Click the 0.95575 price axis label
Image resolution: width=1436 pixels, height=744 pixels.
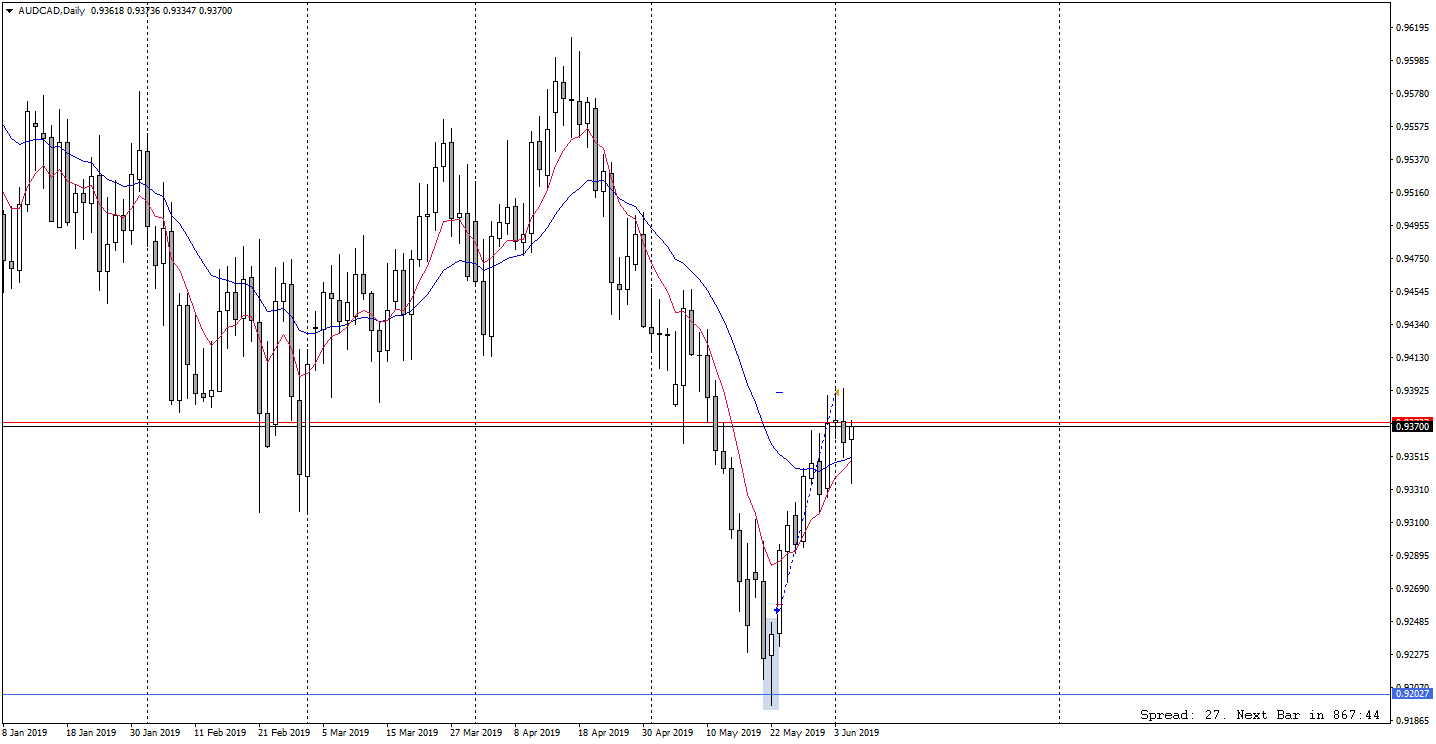click(1412, 126)
